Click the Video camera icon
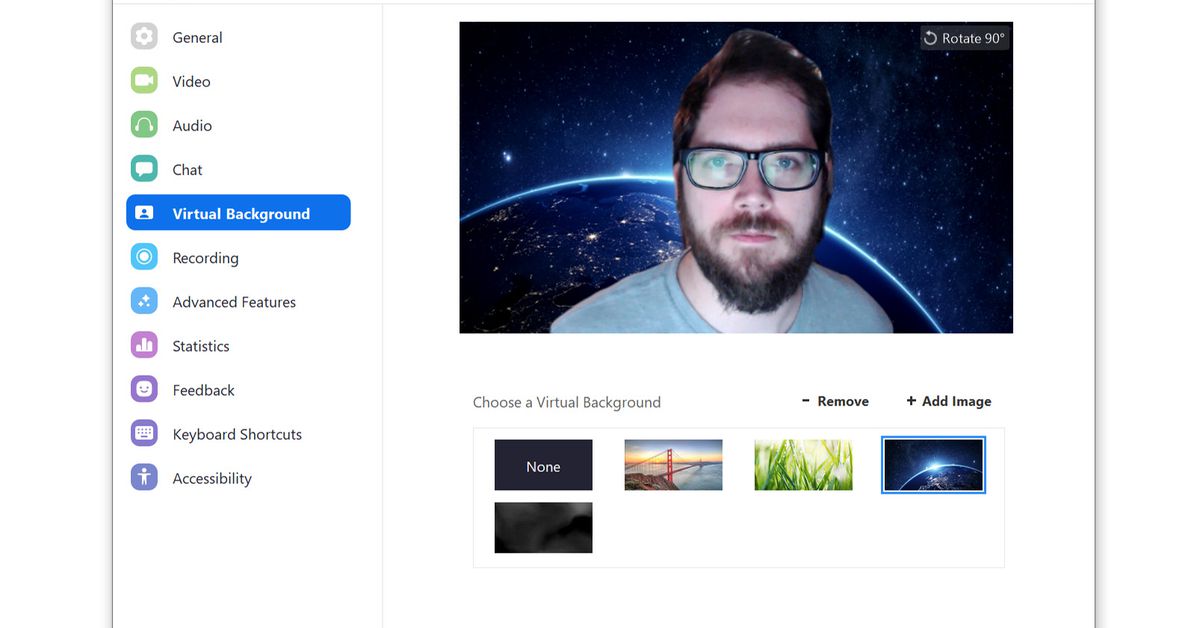Viewport: 1200px width, 628px height. pos(144,81)
